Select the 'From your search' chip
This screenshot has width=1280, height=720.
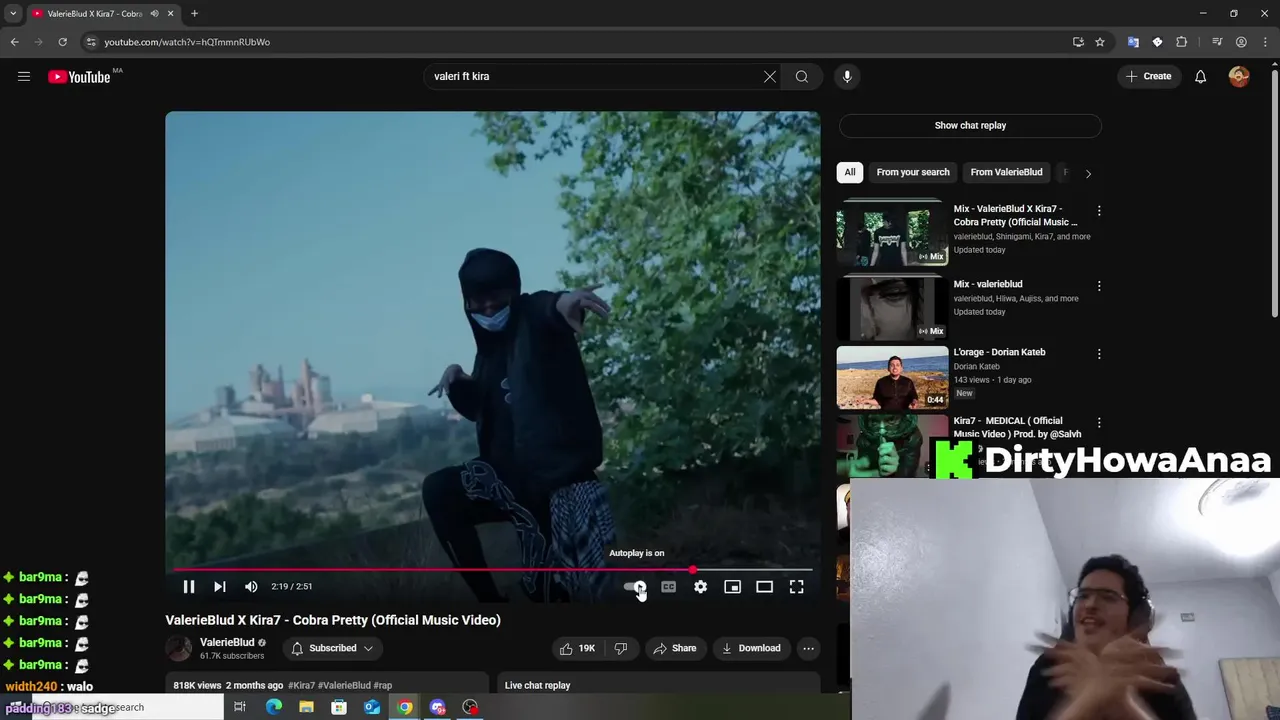click(x=913, y=172)
